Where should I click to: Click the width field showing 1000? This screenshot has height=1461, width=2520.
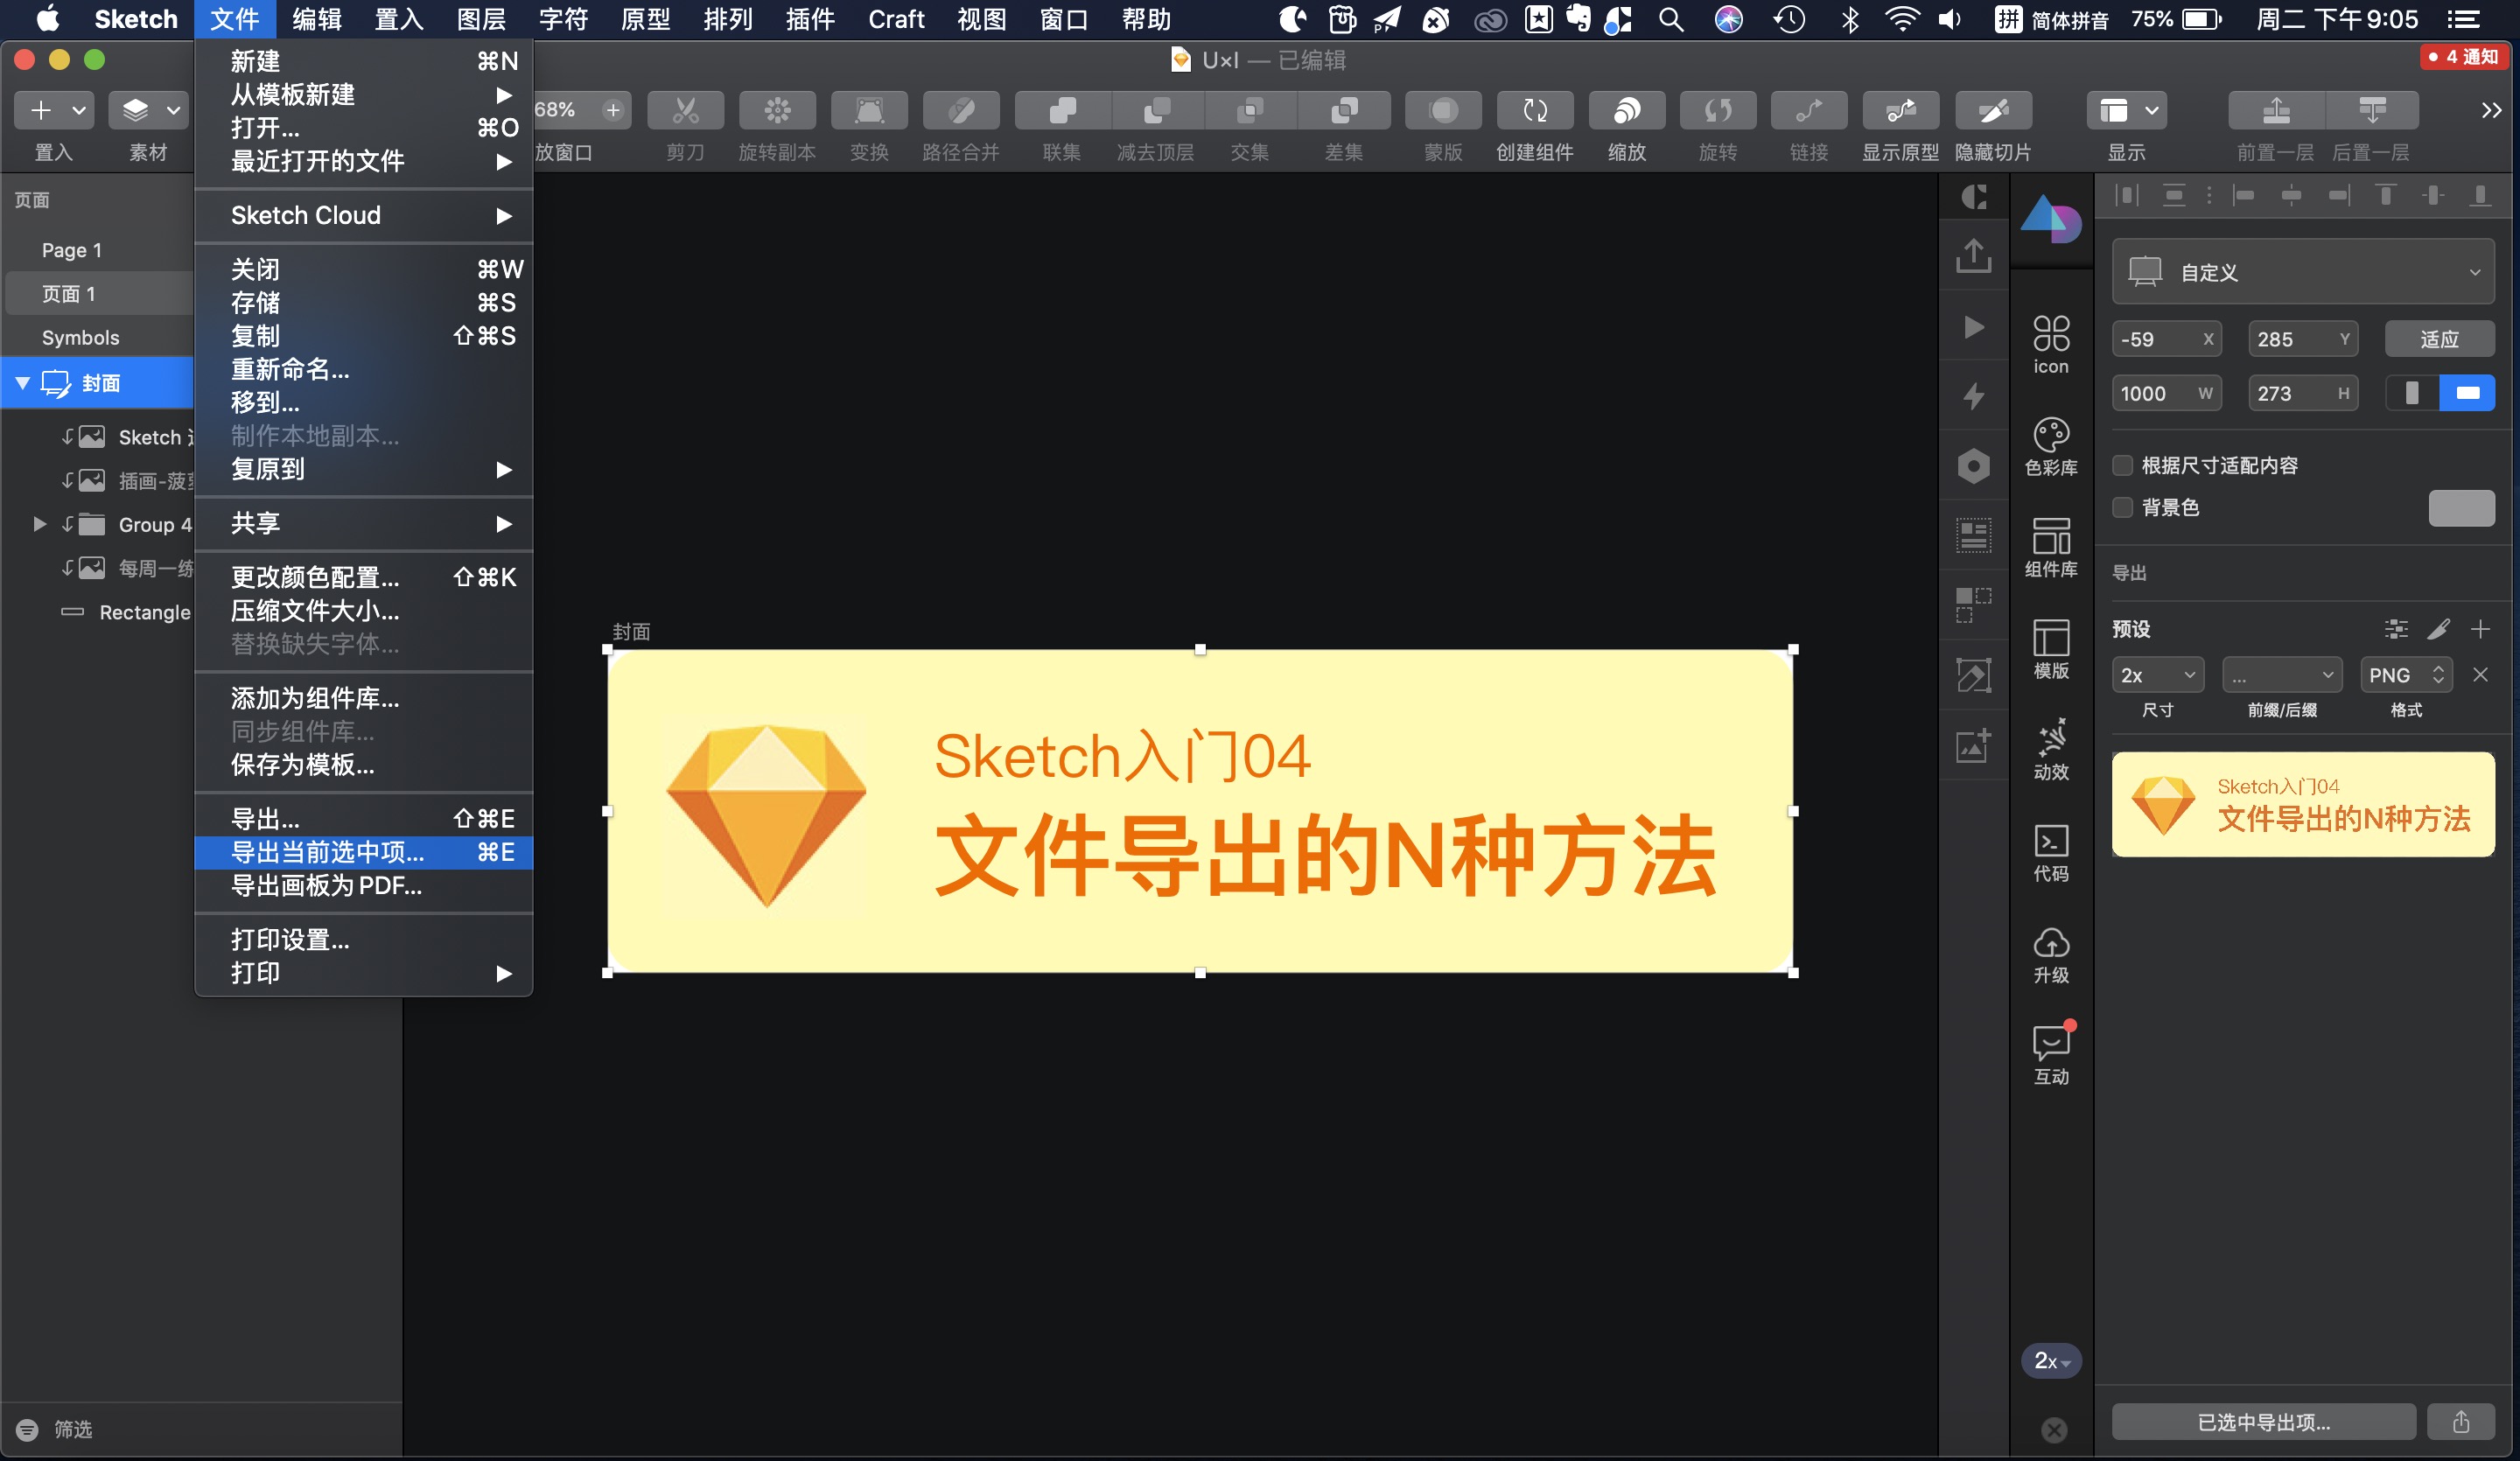[x=2166, y=393]
